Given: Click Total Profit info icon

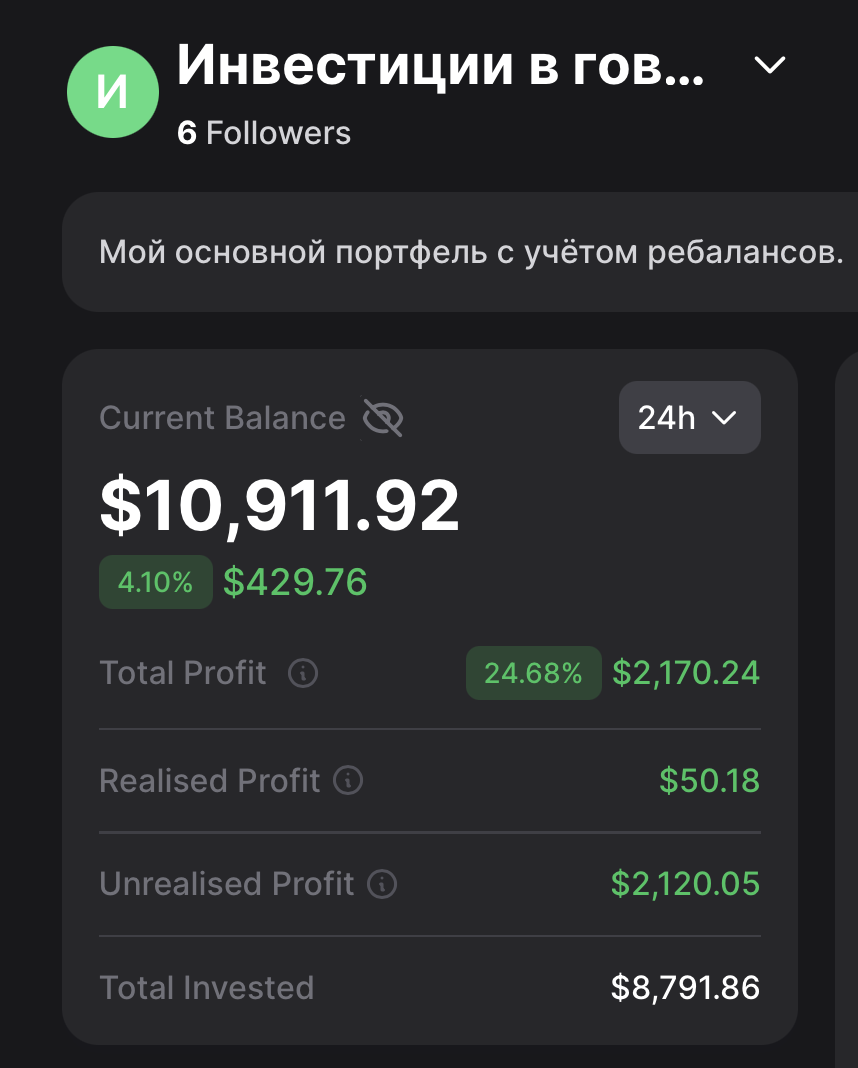Looking at the screenshot, I should coord(303,673).
